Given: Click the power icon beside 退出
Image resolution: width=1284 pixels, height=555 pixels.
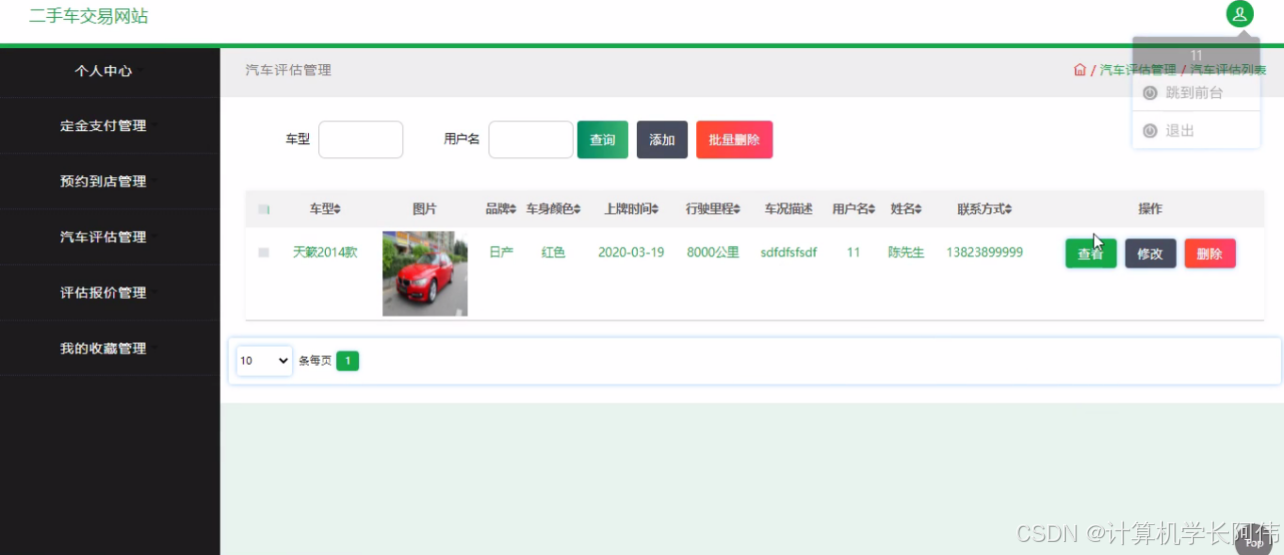Looking at the screenshot, I should [1150, 131].
